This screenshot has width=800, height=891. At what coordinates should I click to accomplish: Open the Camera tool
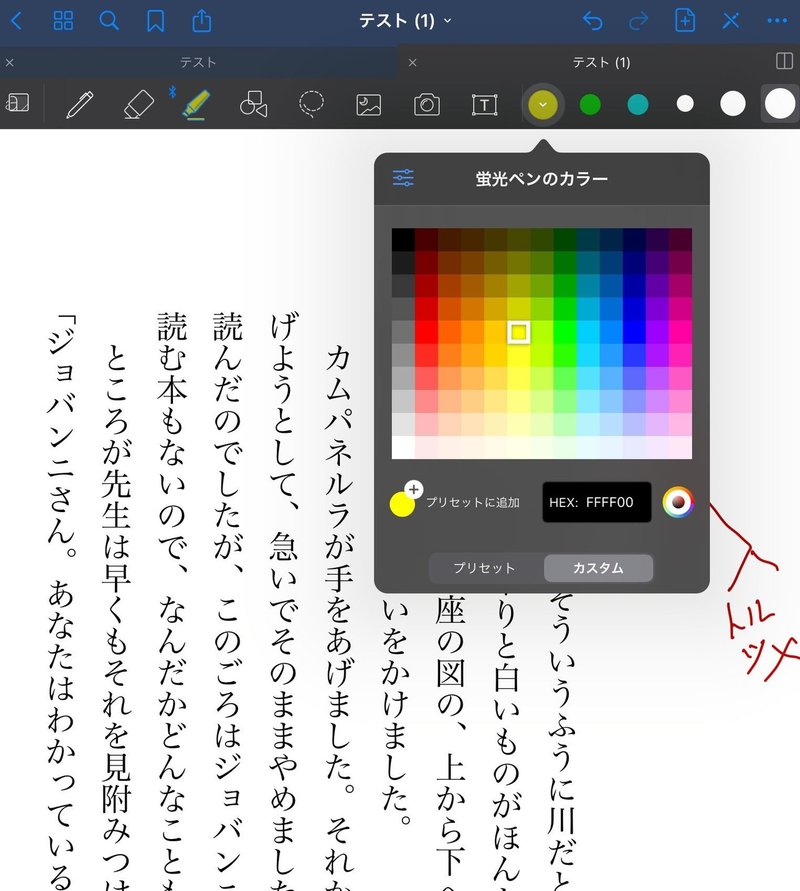click(x=426, y=103)
